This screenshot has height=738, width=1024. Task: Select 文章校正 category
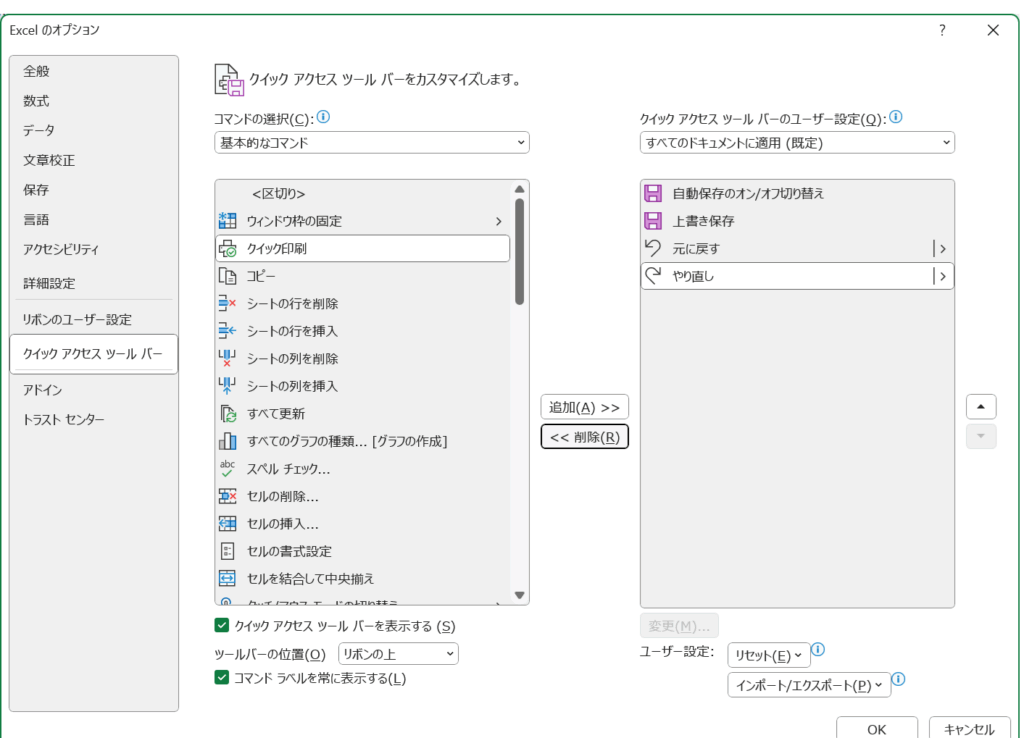94,160
